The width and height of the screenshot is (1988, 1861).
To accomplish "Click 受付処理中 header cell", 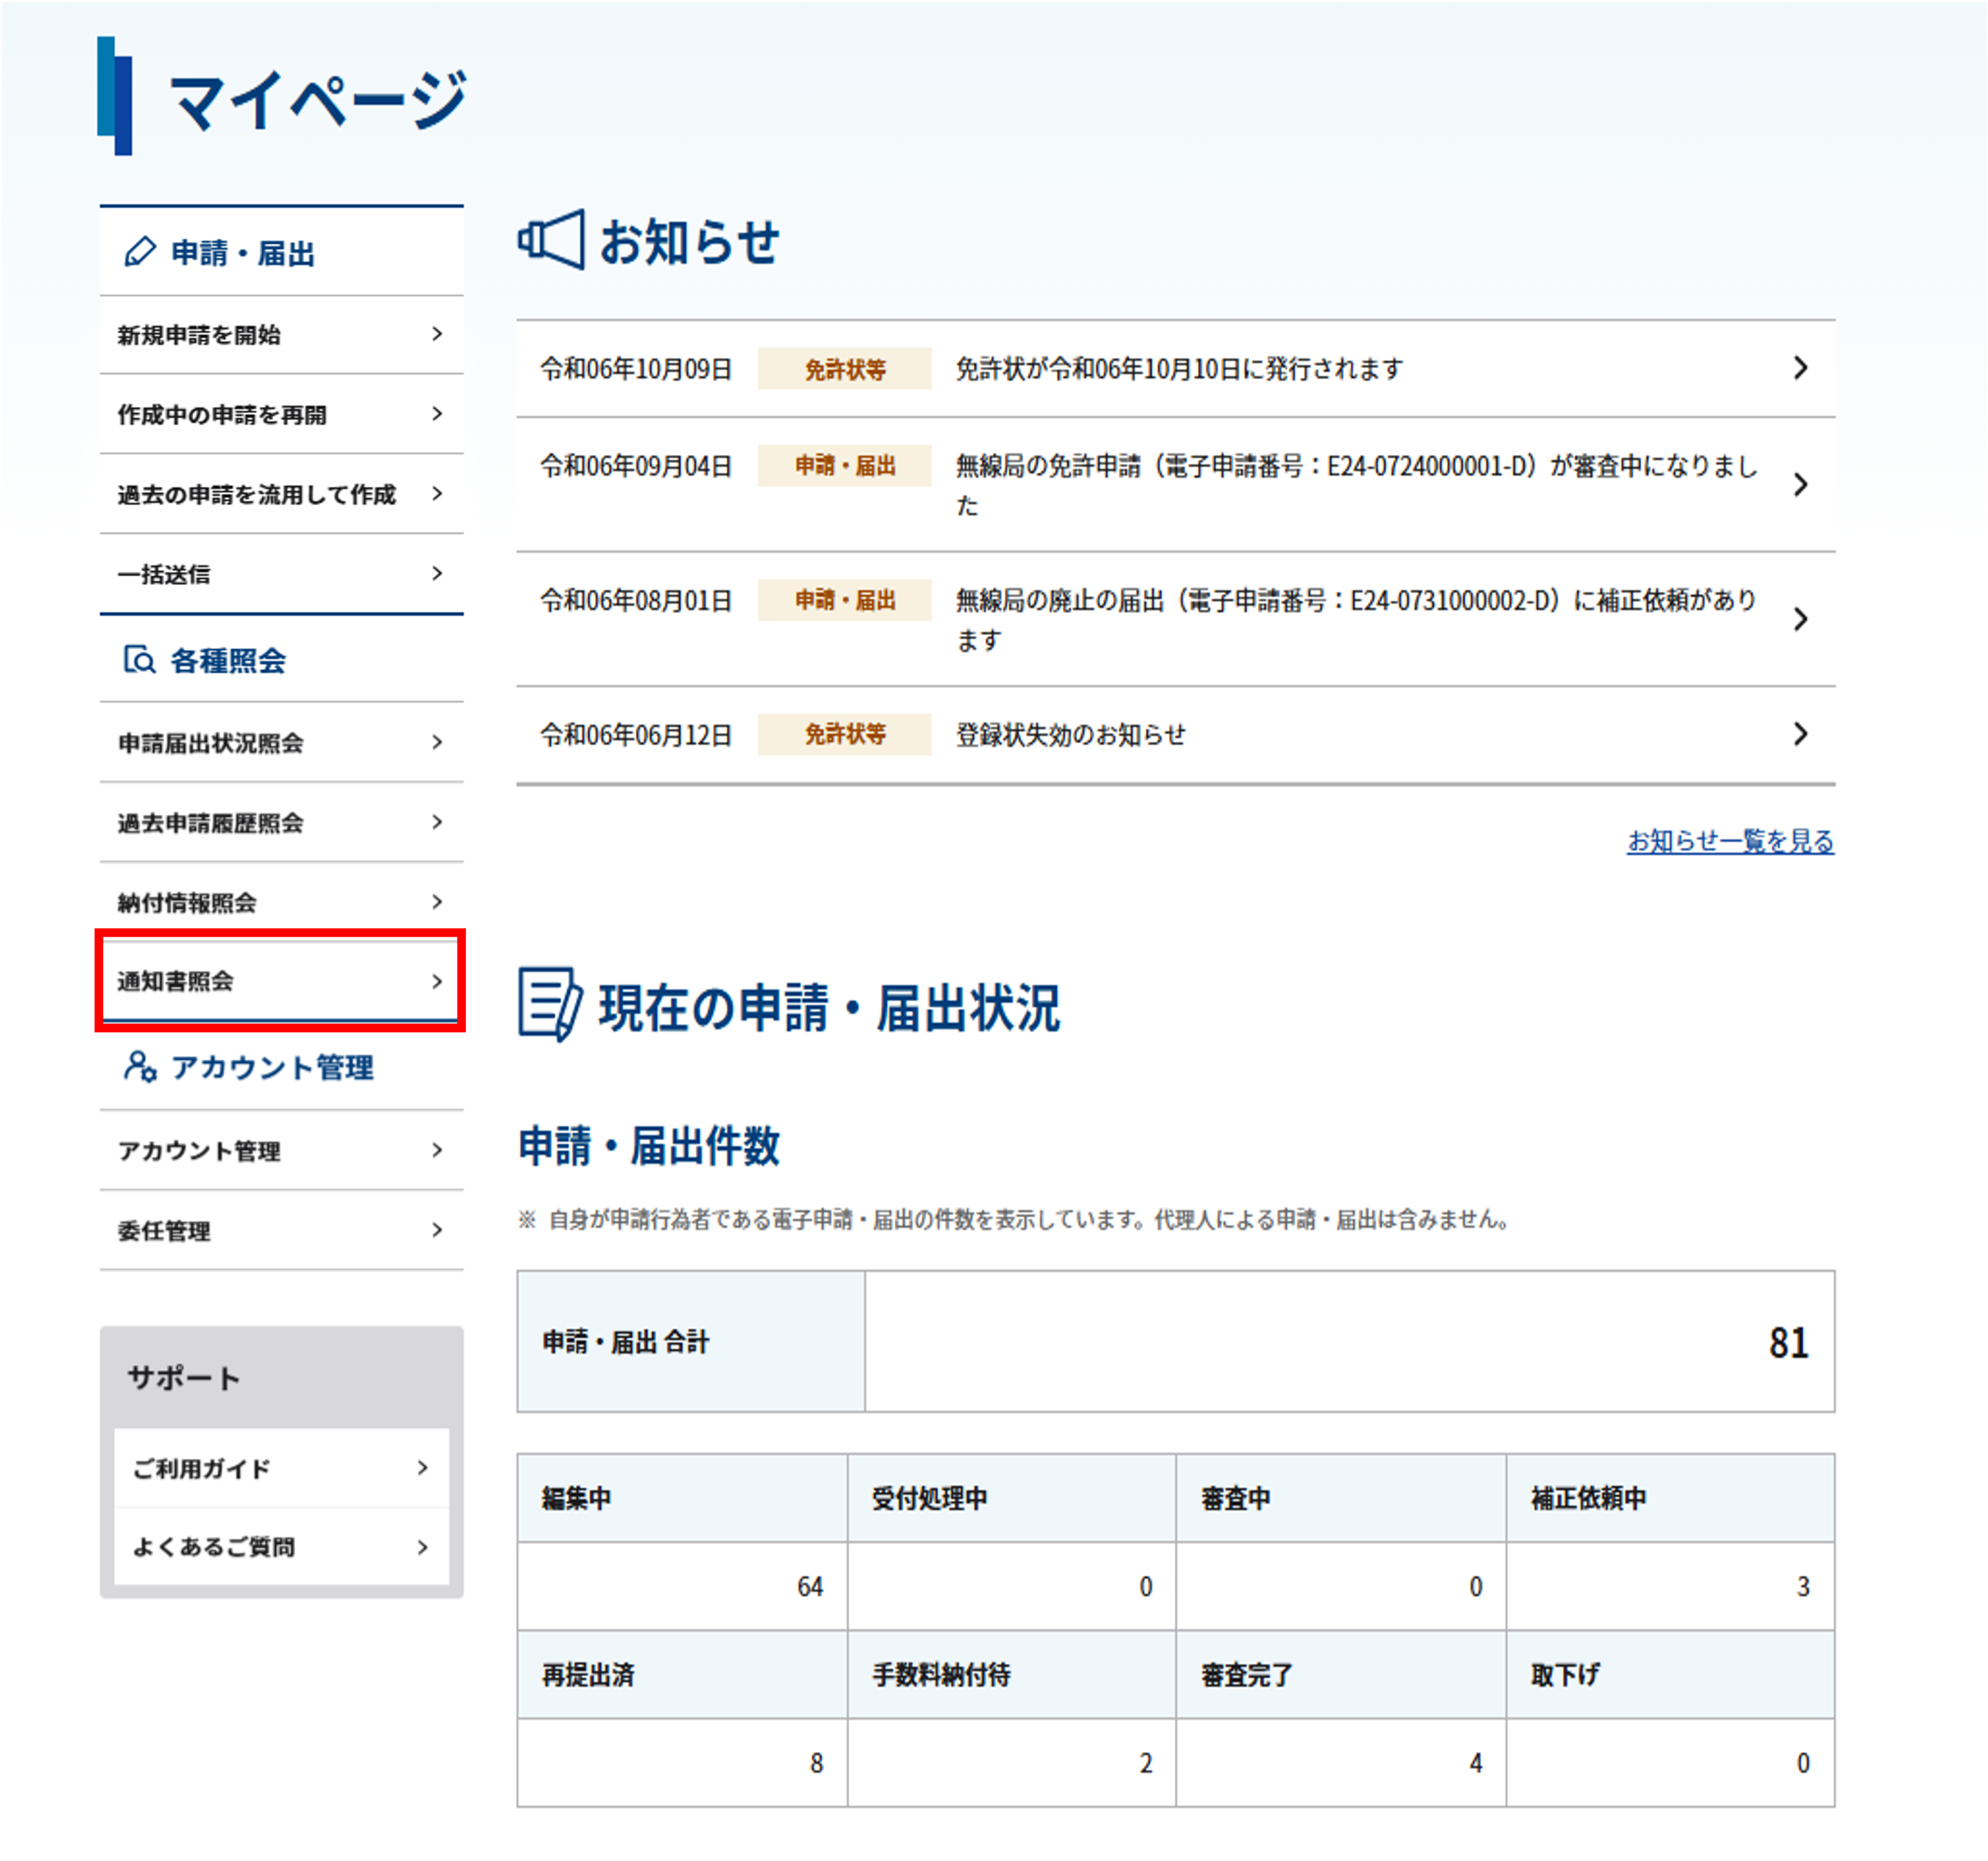I will coord(1012,1498).
